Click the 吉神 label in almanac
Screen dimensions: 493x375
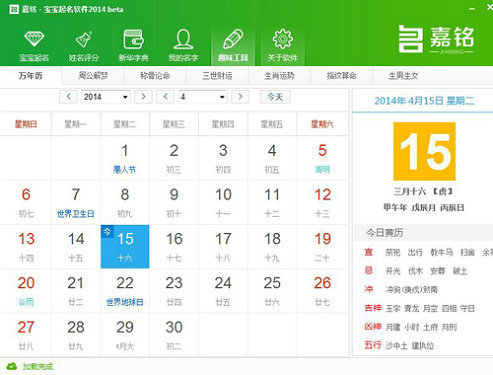coord(373,308)
